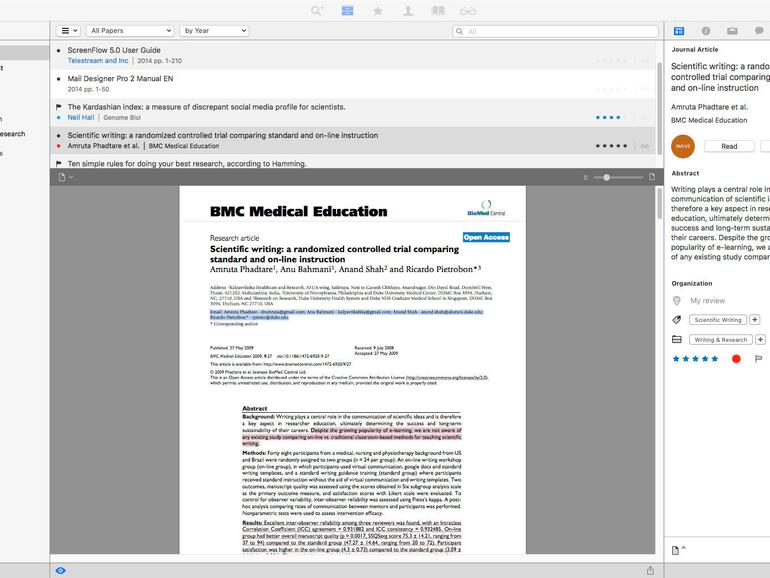Open the All Papers filter dropdown
The height and width of the screenshot is (578, 770).
(130, 30)
